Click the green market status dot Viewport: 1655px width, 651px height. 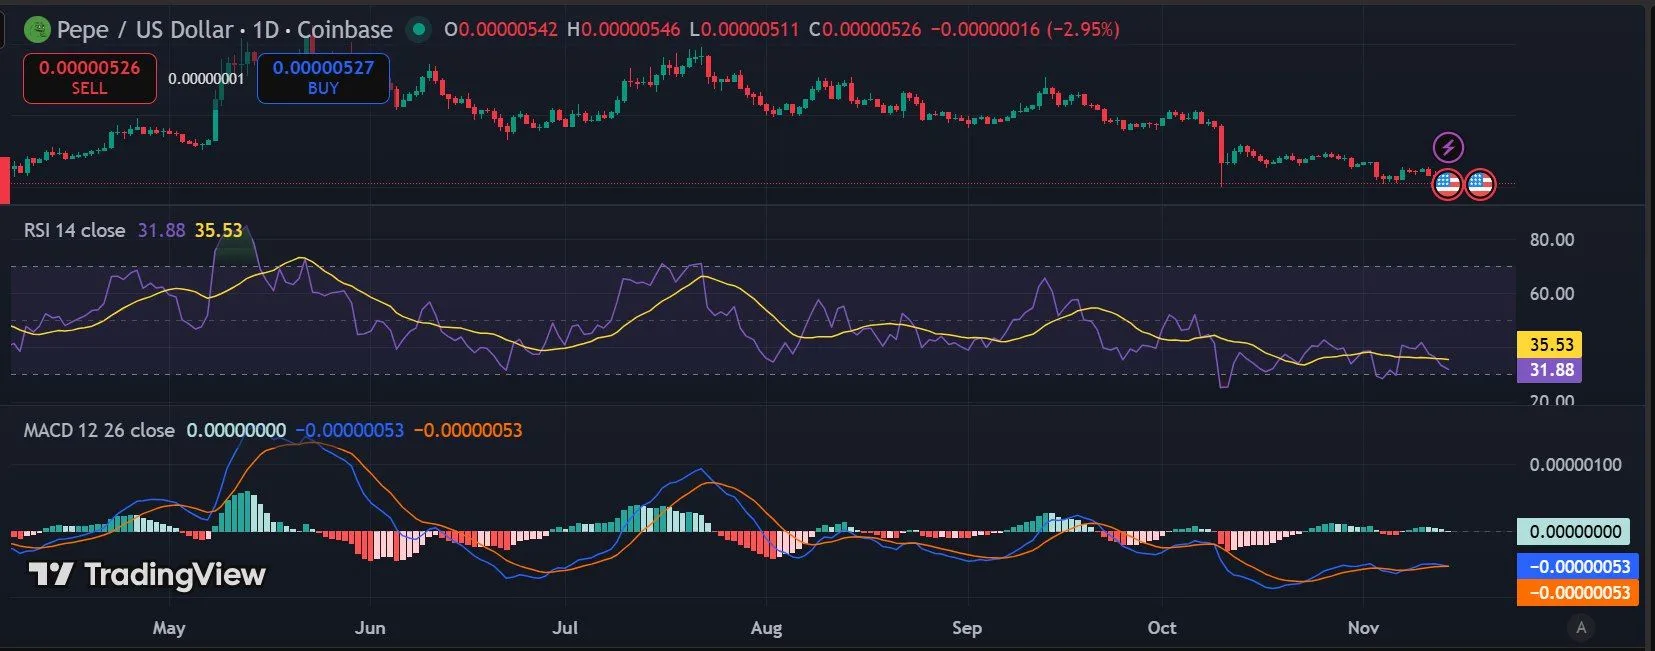pos(419,29)
